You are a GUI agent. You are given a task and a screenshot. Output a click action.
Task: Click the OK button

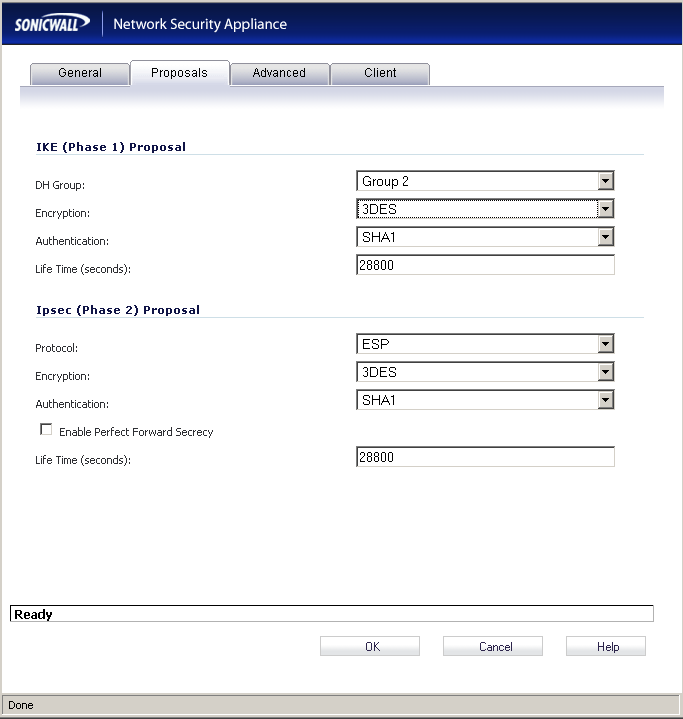click(x=370, y=646)
